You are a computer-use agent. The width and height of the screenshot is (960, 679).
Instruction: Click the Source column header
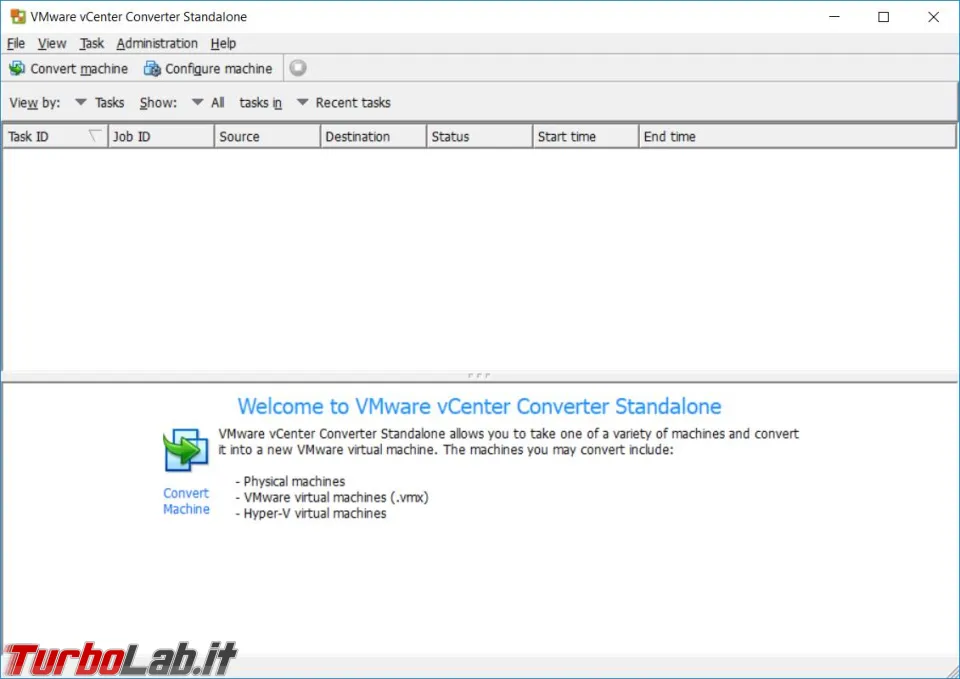[x=266, y=137]
